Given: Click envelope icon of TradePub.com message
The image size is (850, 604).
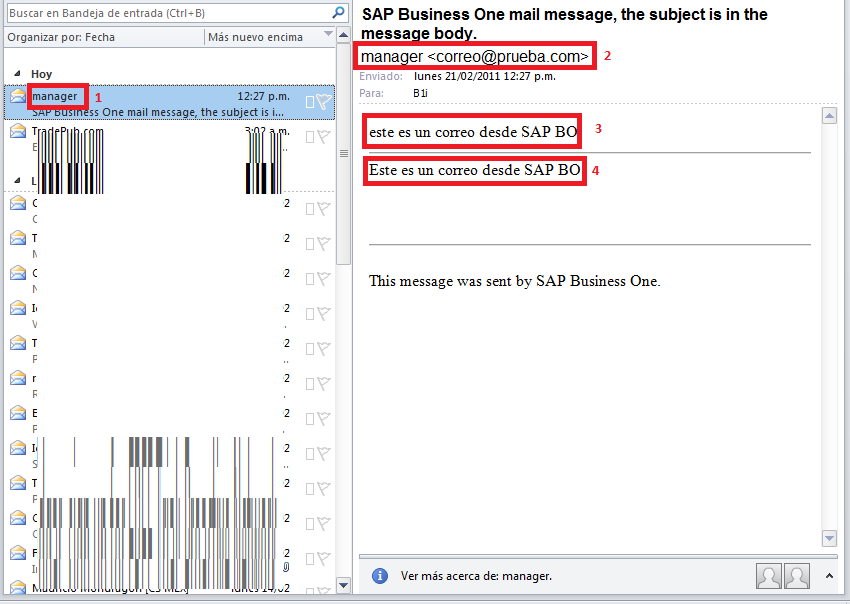Looking at the screenshot, I should [x=18, y=131].
